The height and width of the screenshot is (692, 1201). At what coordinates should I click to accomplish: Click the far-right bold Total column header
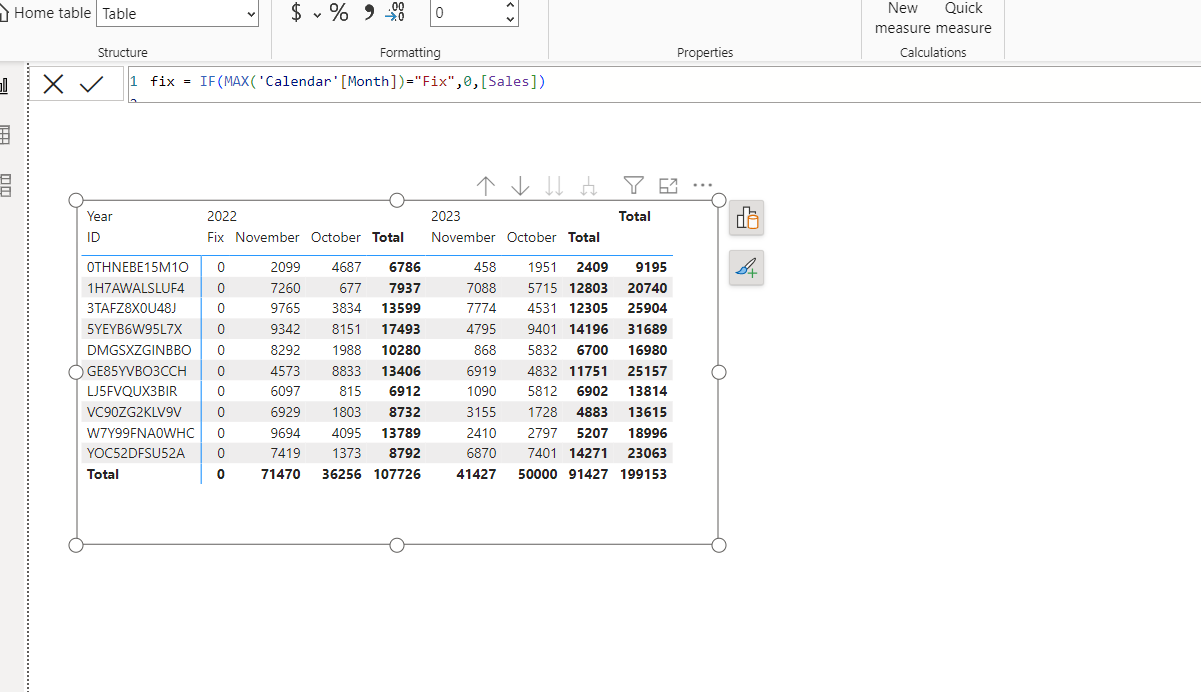tap(635, 216)
